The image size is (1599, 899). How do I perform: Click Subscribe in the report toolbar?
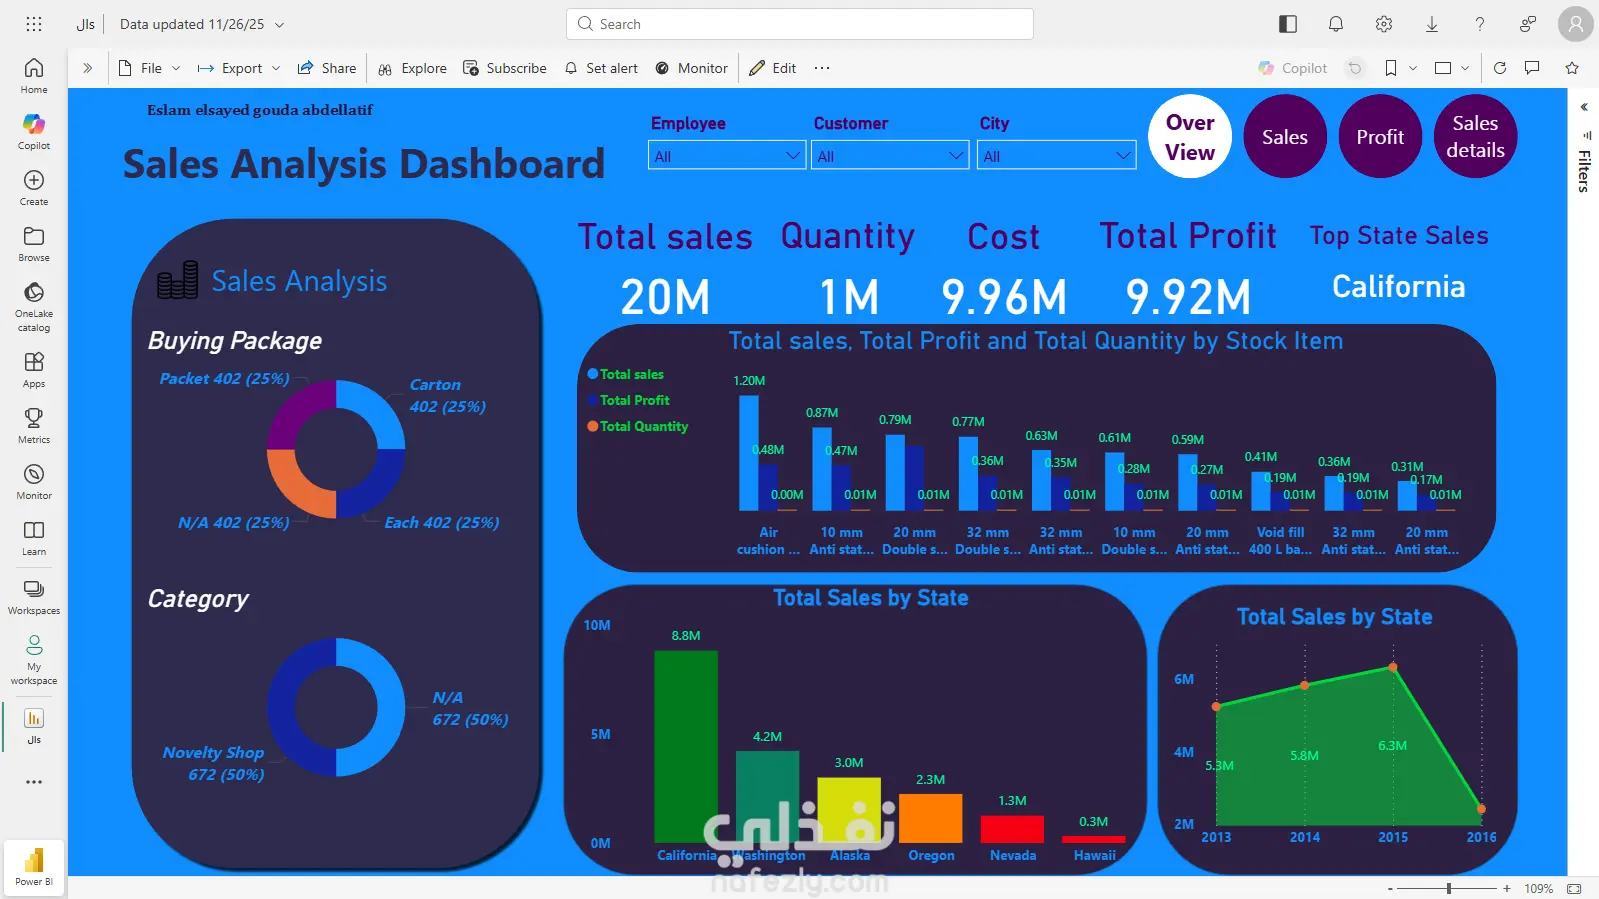[x=505, y=68]
